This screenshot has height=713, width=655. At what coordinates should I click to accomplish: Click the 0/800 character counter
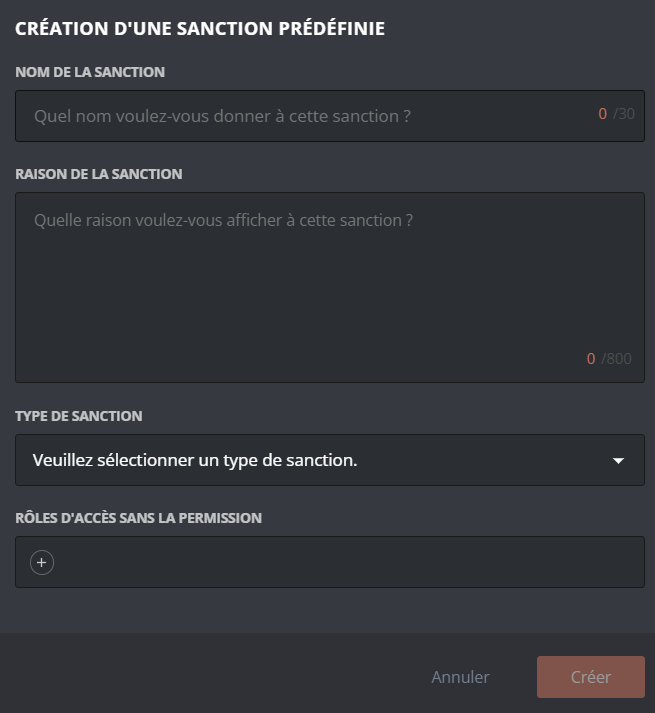tap(609, 359)
